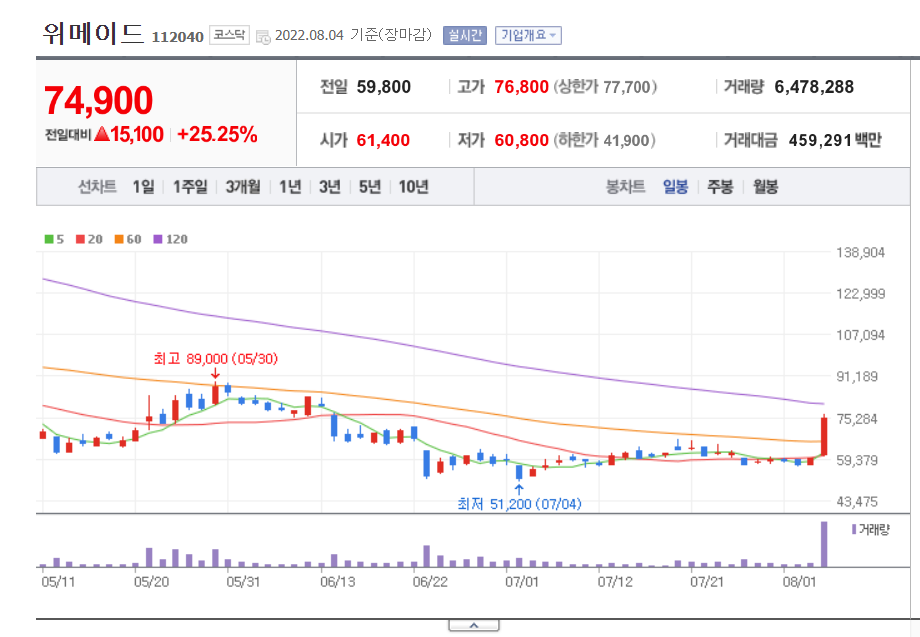Image resolution: width=920 pixels, height=637 pixels.
Task: Click the calendar icon beside the 2022.08.04 date
Action: coord(263,36)
